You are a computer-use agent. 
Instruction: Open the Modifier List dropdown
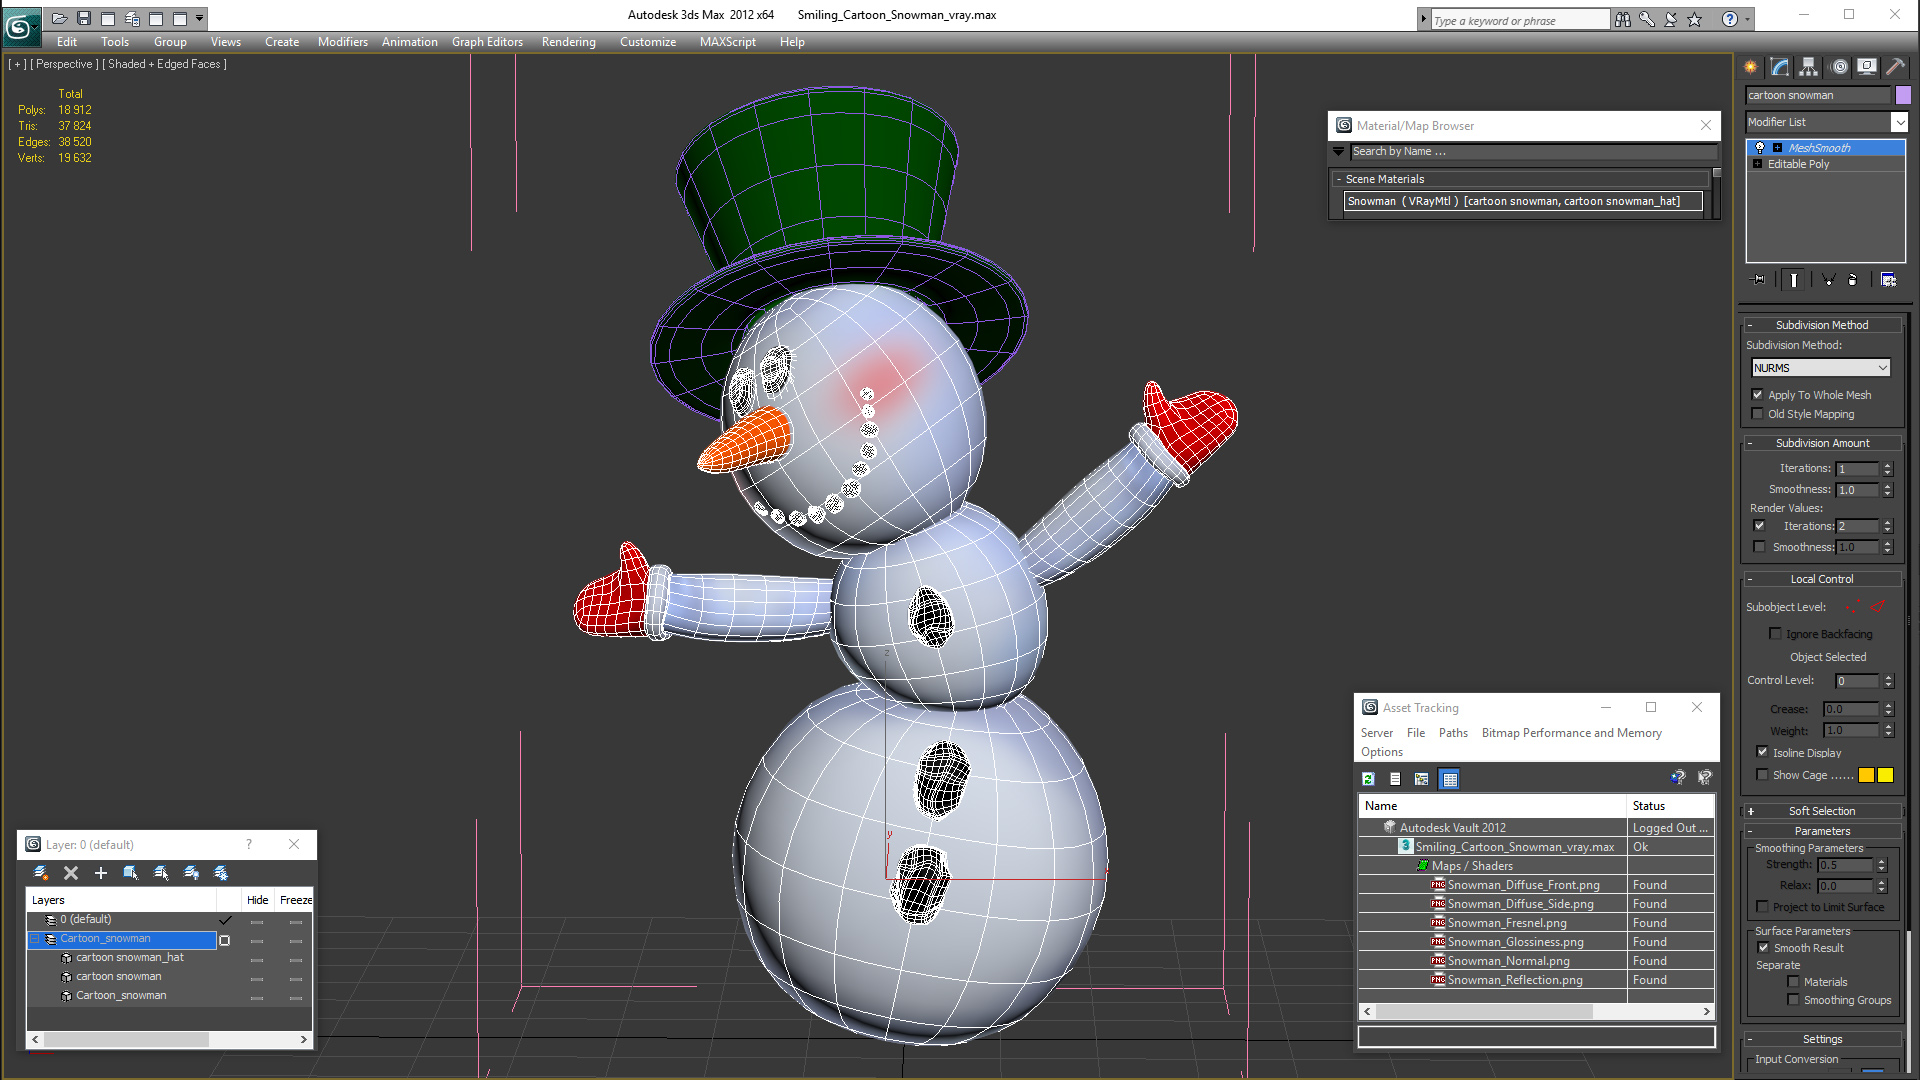(1899, 122)
